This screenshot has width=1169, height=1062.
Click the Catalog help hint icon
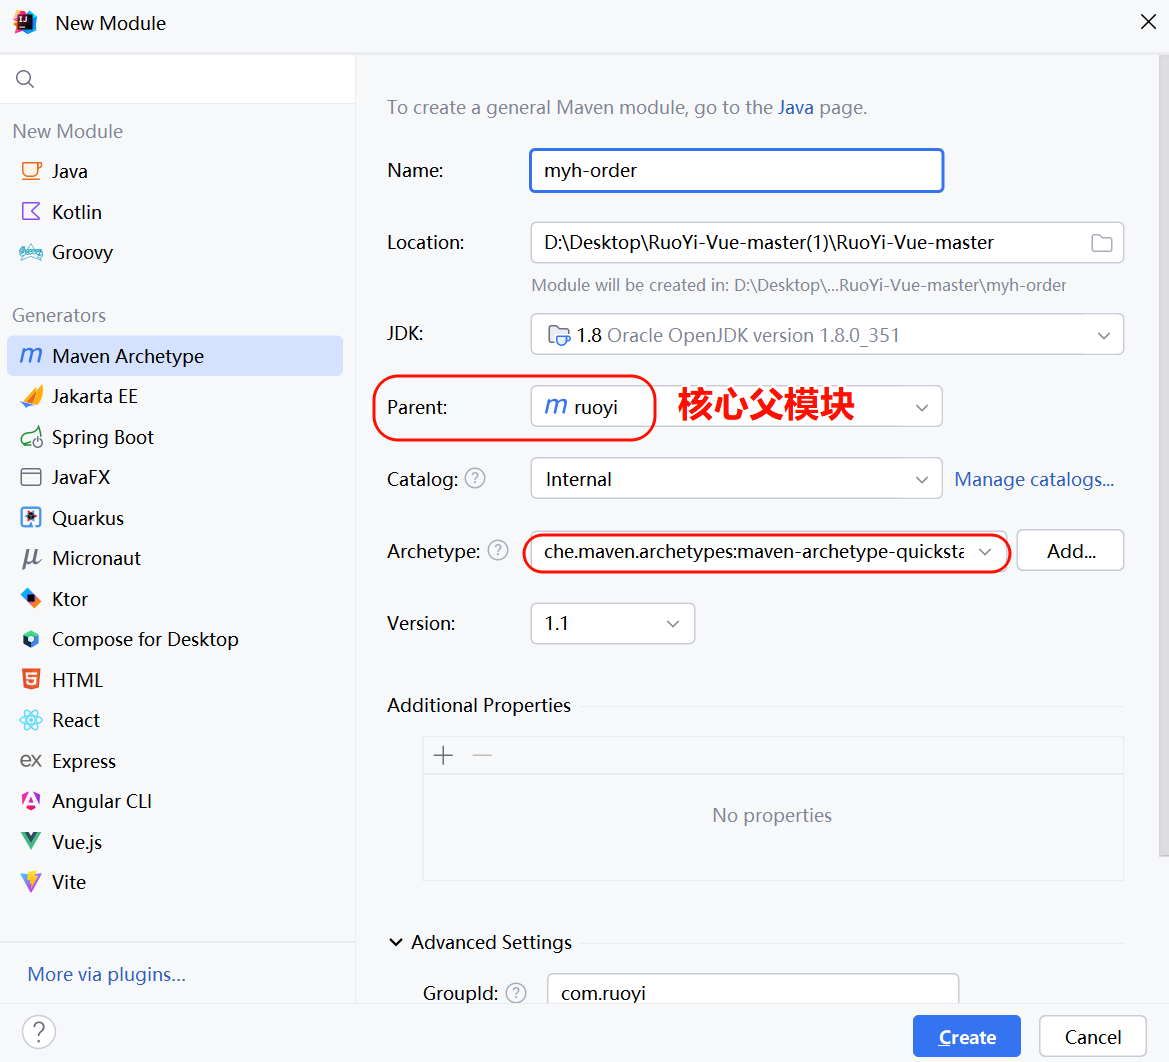click(476, 479)
